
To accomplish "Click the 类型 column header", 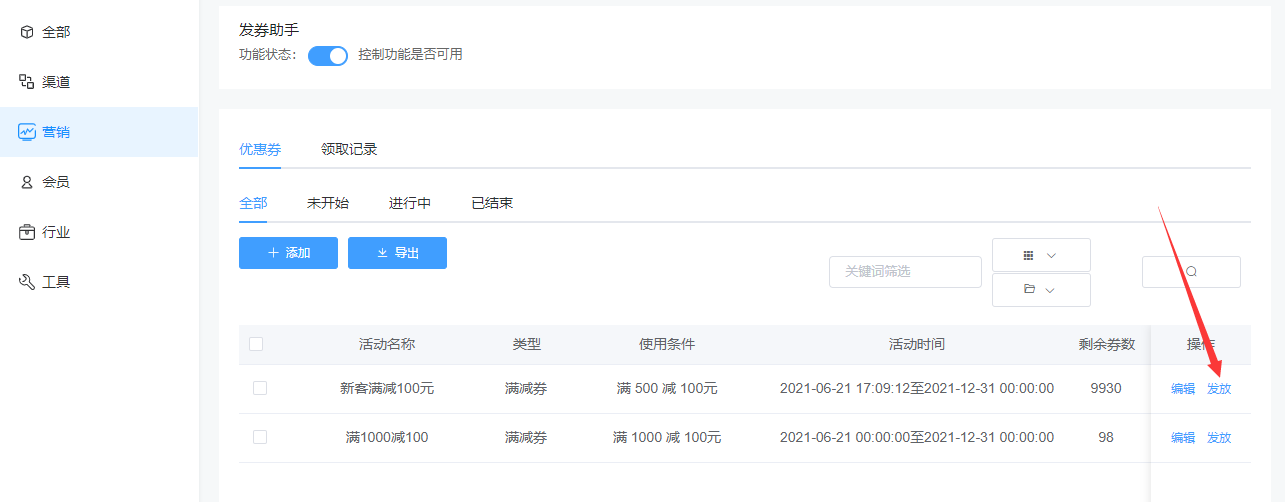I will pos(527,344).
